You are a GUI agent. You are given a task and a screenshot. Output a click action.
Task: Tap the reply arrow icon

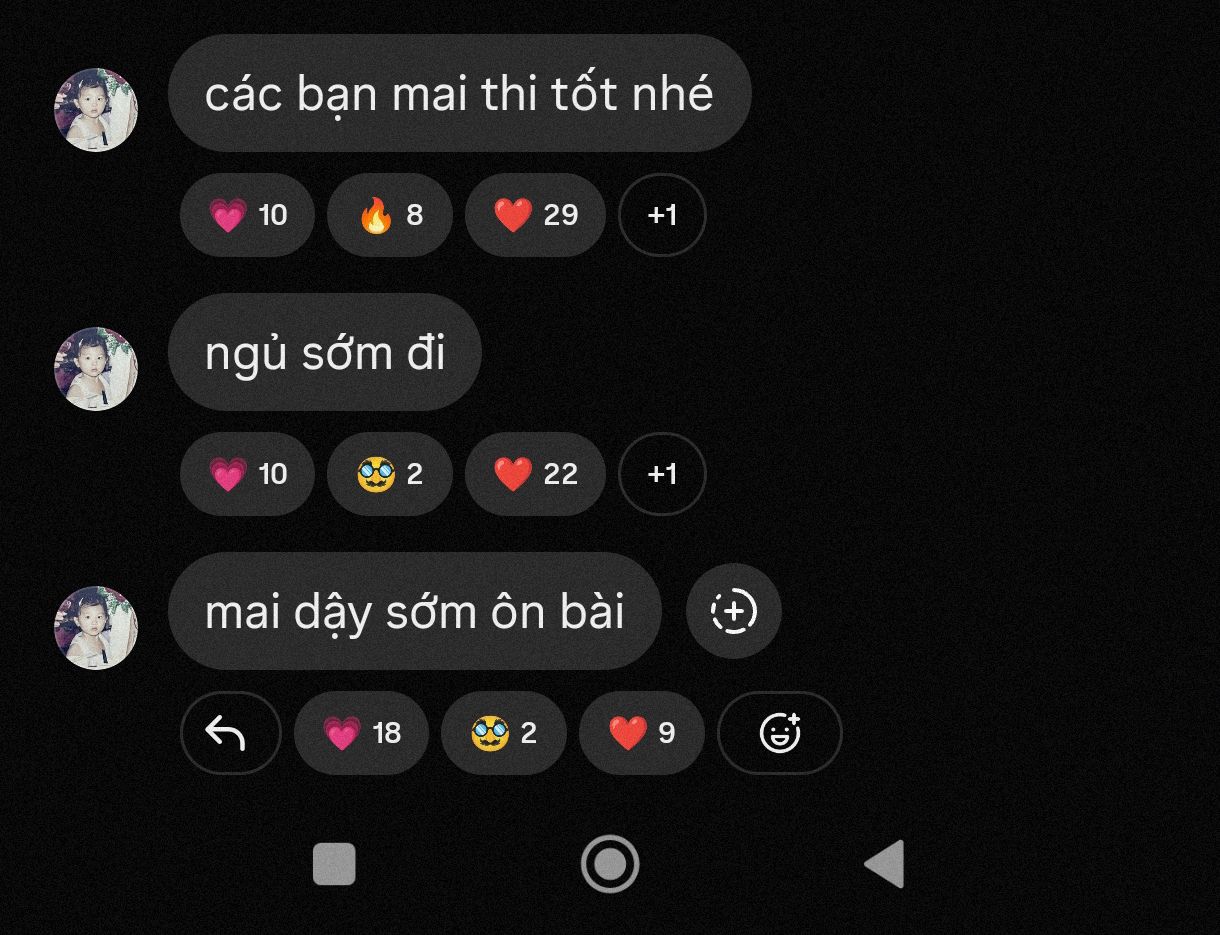[230, 733]
